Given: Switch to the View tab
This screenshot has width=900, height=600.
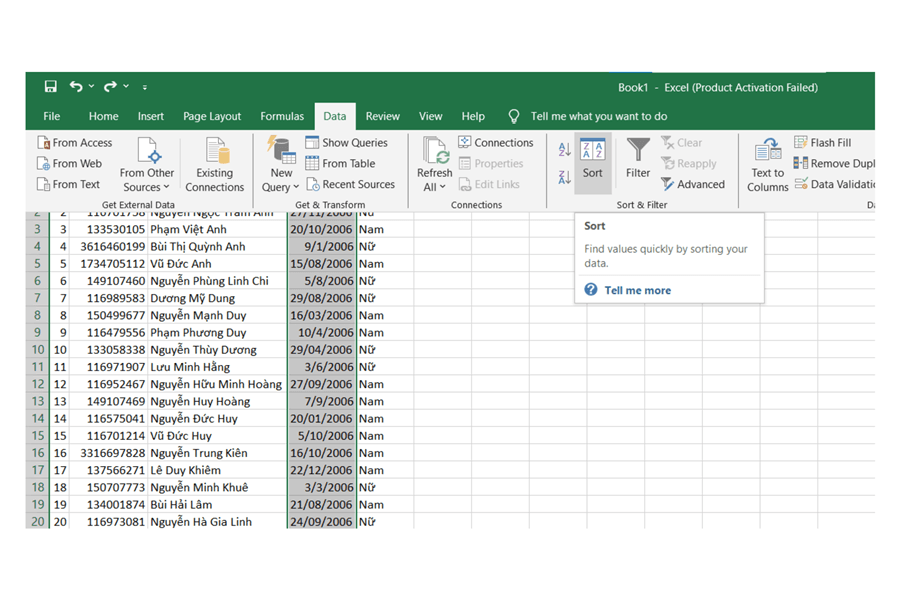Looking at the screenshot, I should point(430,116).
